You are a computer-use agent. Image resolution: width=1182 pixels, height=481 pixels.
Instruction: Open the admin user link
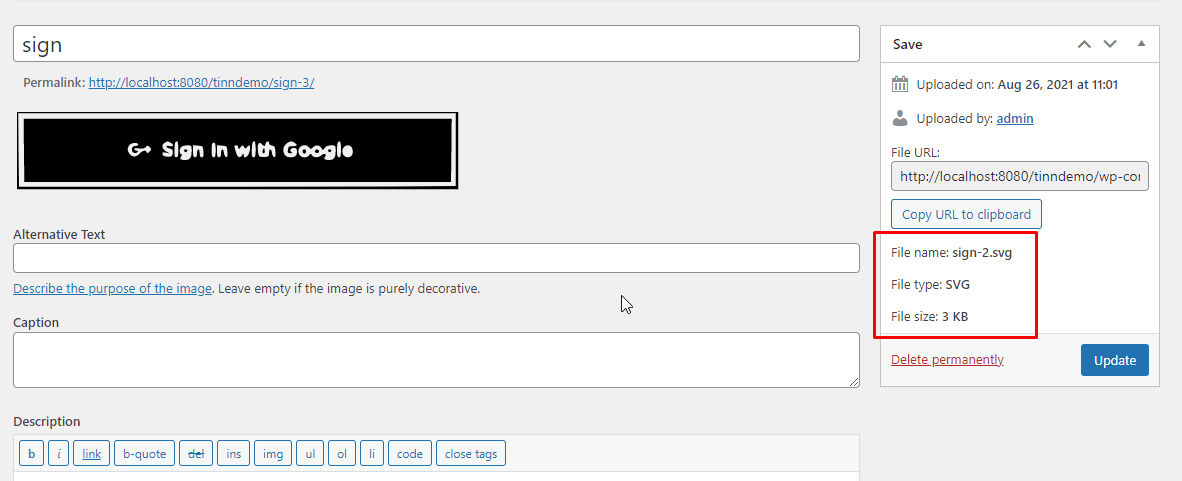(x=1015, y=118)
